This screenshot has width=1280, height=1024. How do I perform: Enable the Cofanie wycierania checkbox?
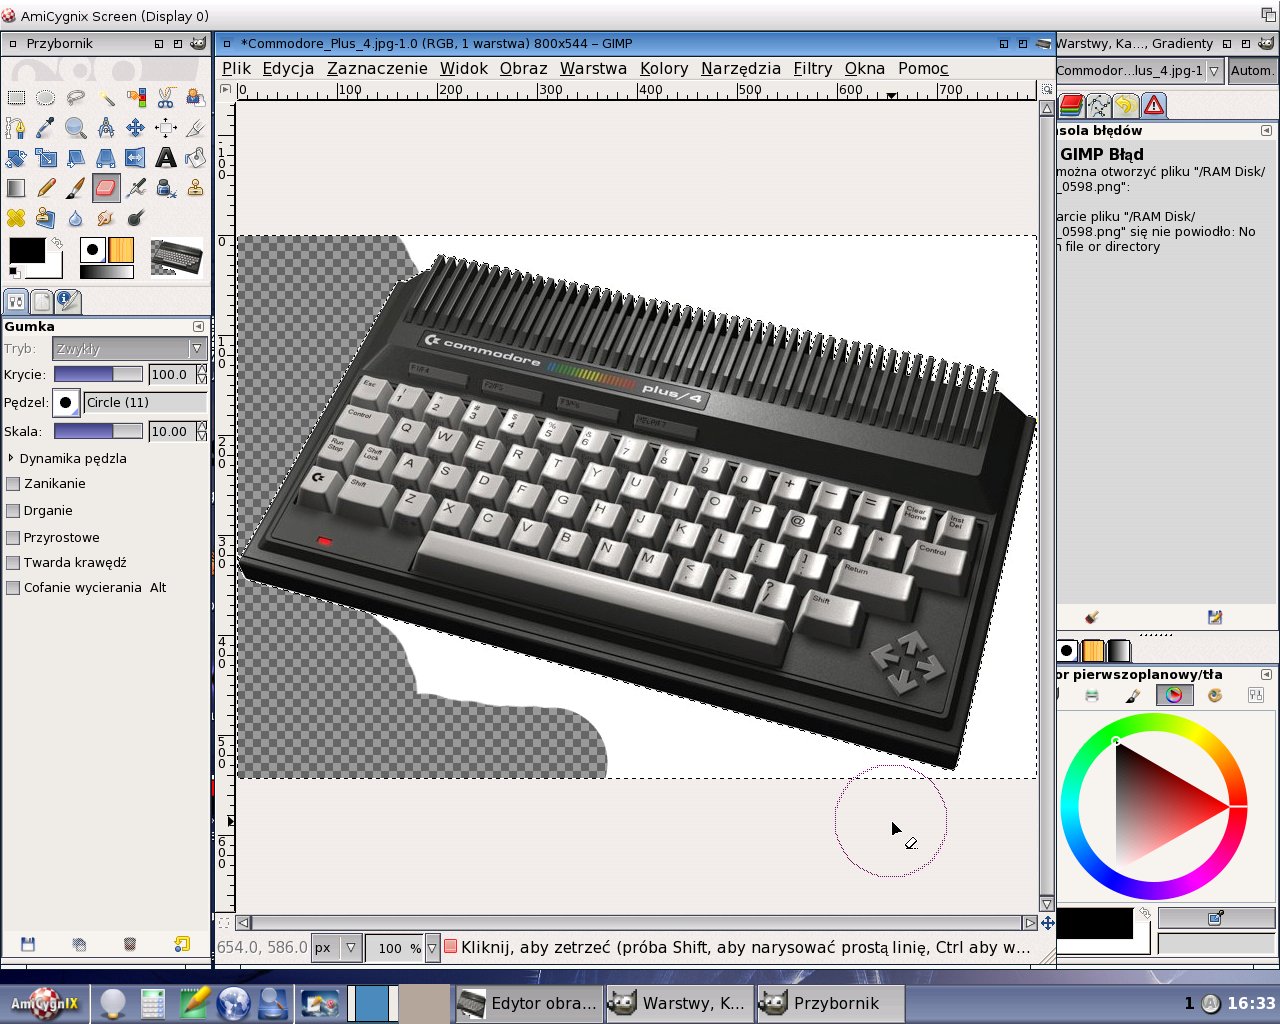click(13, 587)
